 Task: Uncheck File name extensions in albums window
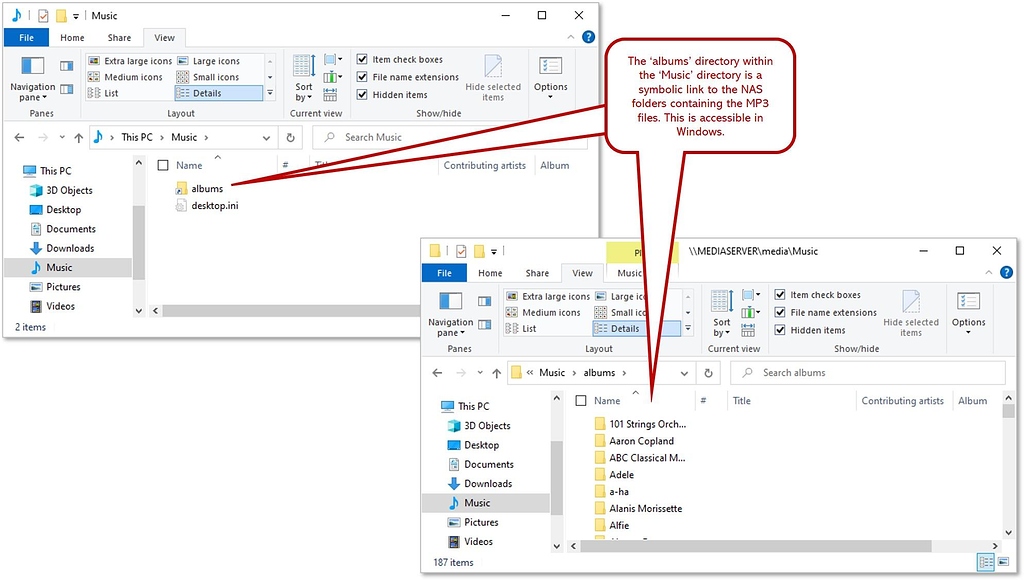[x=780, y=313]
